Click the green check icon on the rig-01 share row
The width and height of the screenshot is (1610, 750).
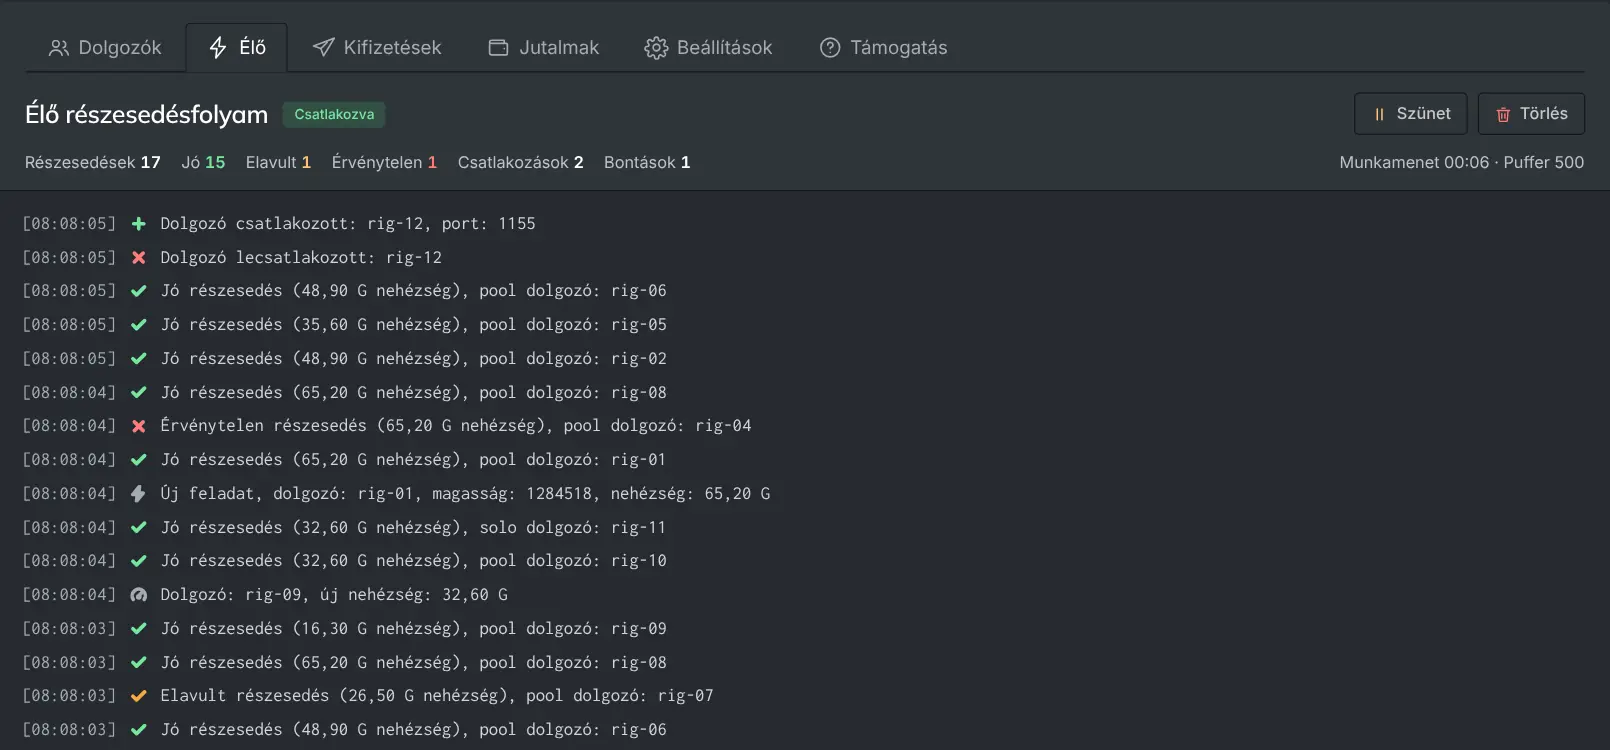tap(139, 460)
